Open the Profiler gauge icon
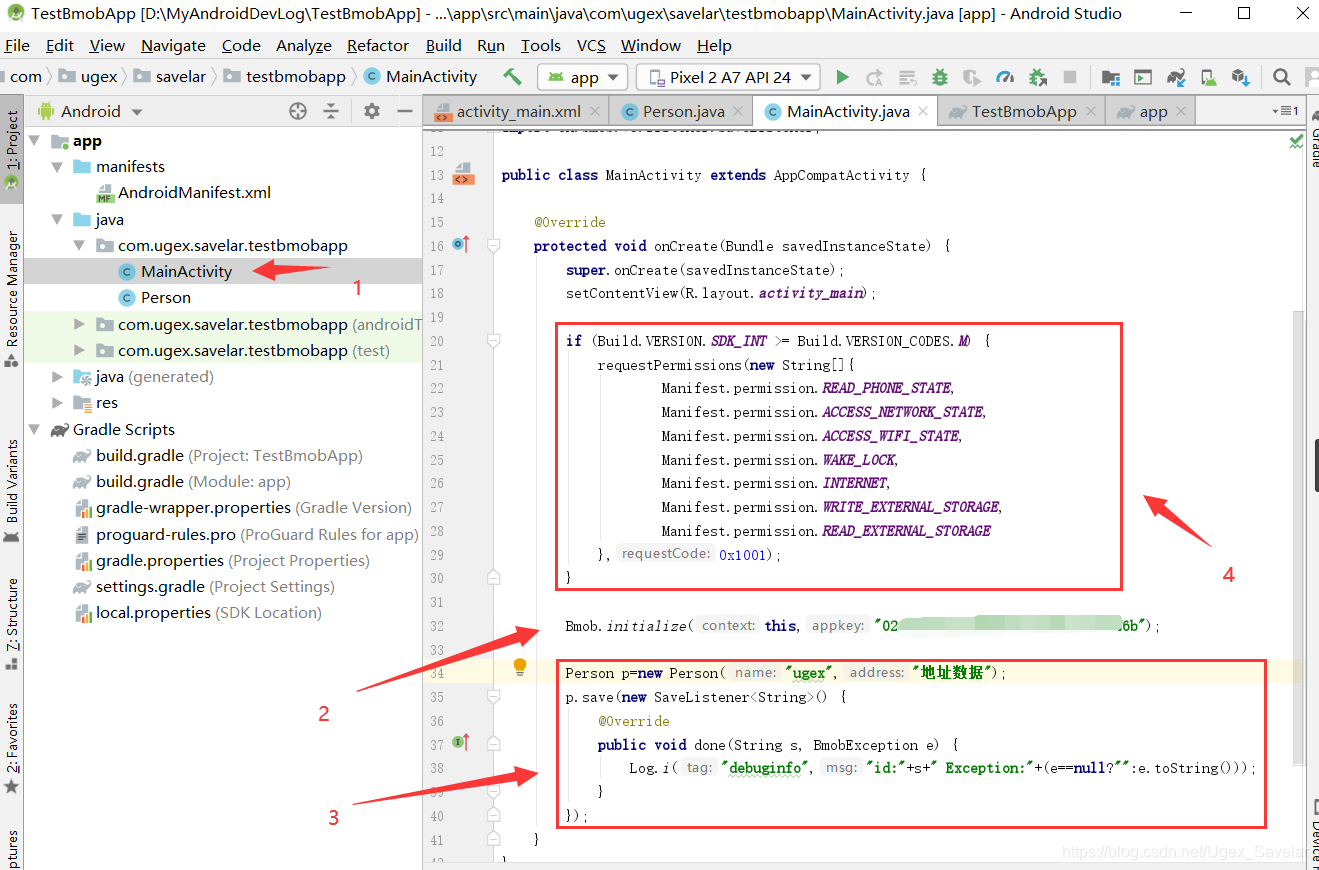The height and width of the screenshot is (870, 1319). 1005,77
